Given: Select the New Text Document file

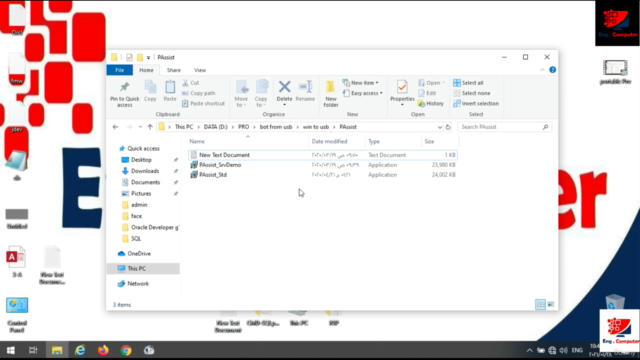Looking at the screenshot, I should (322, 155).
